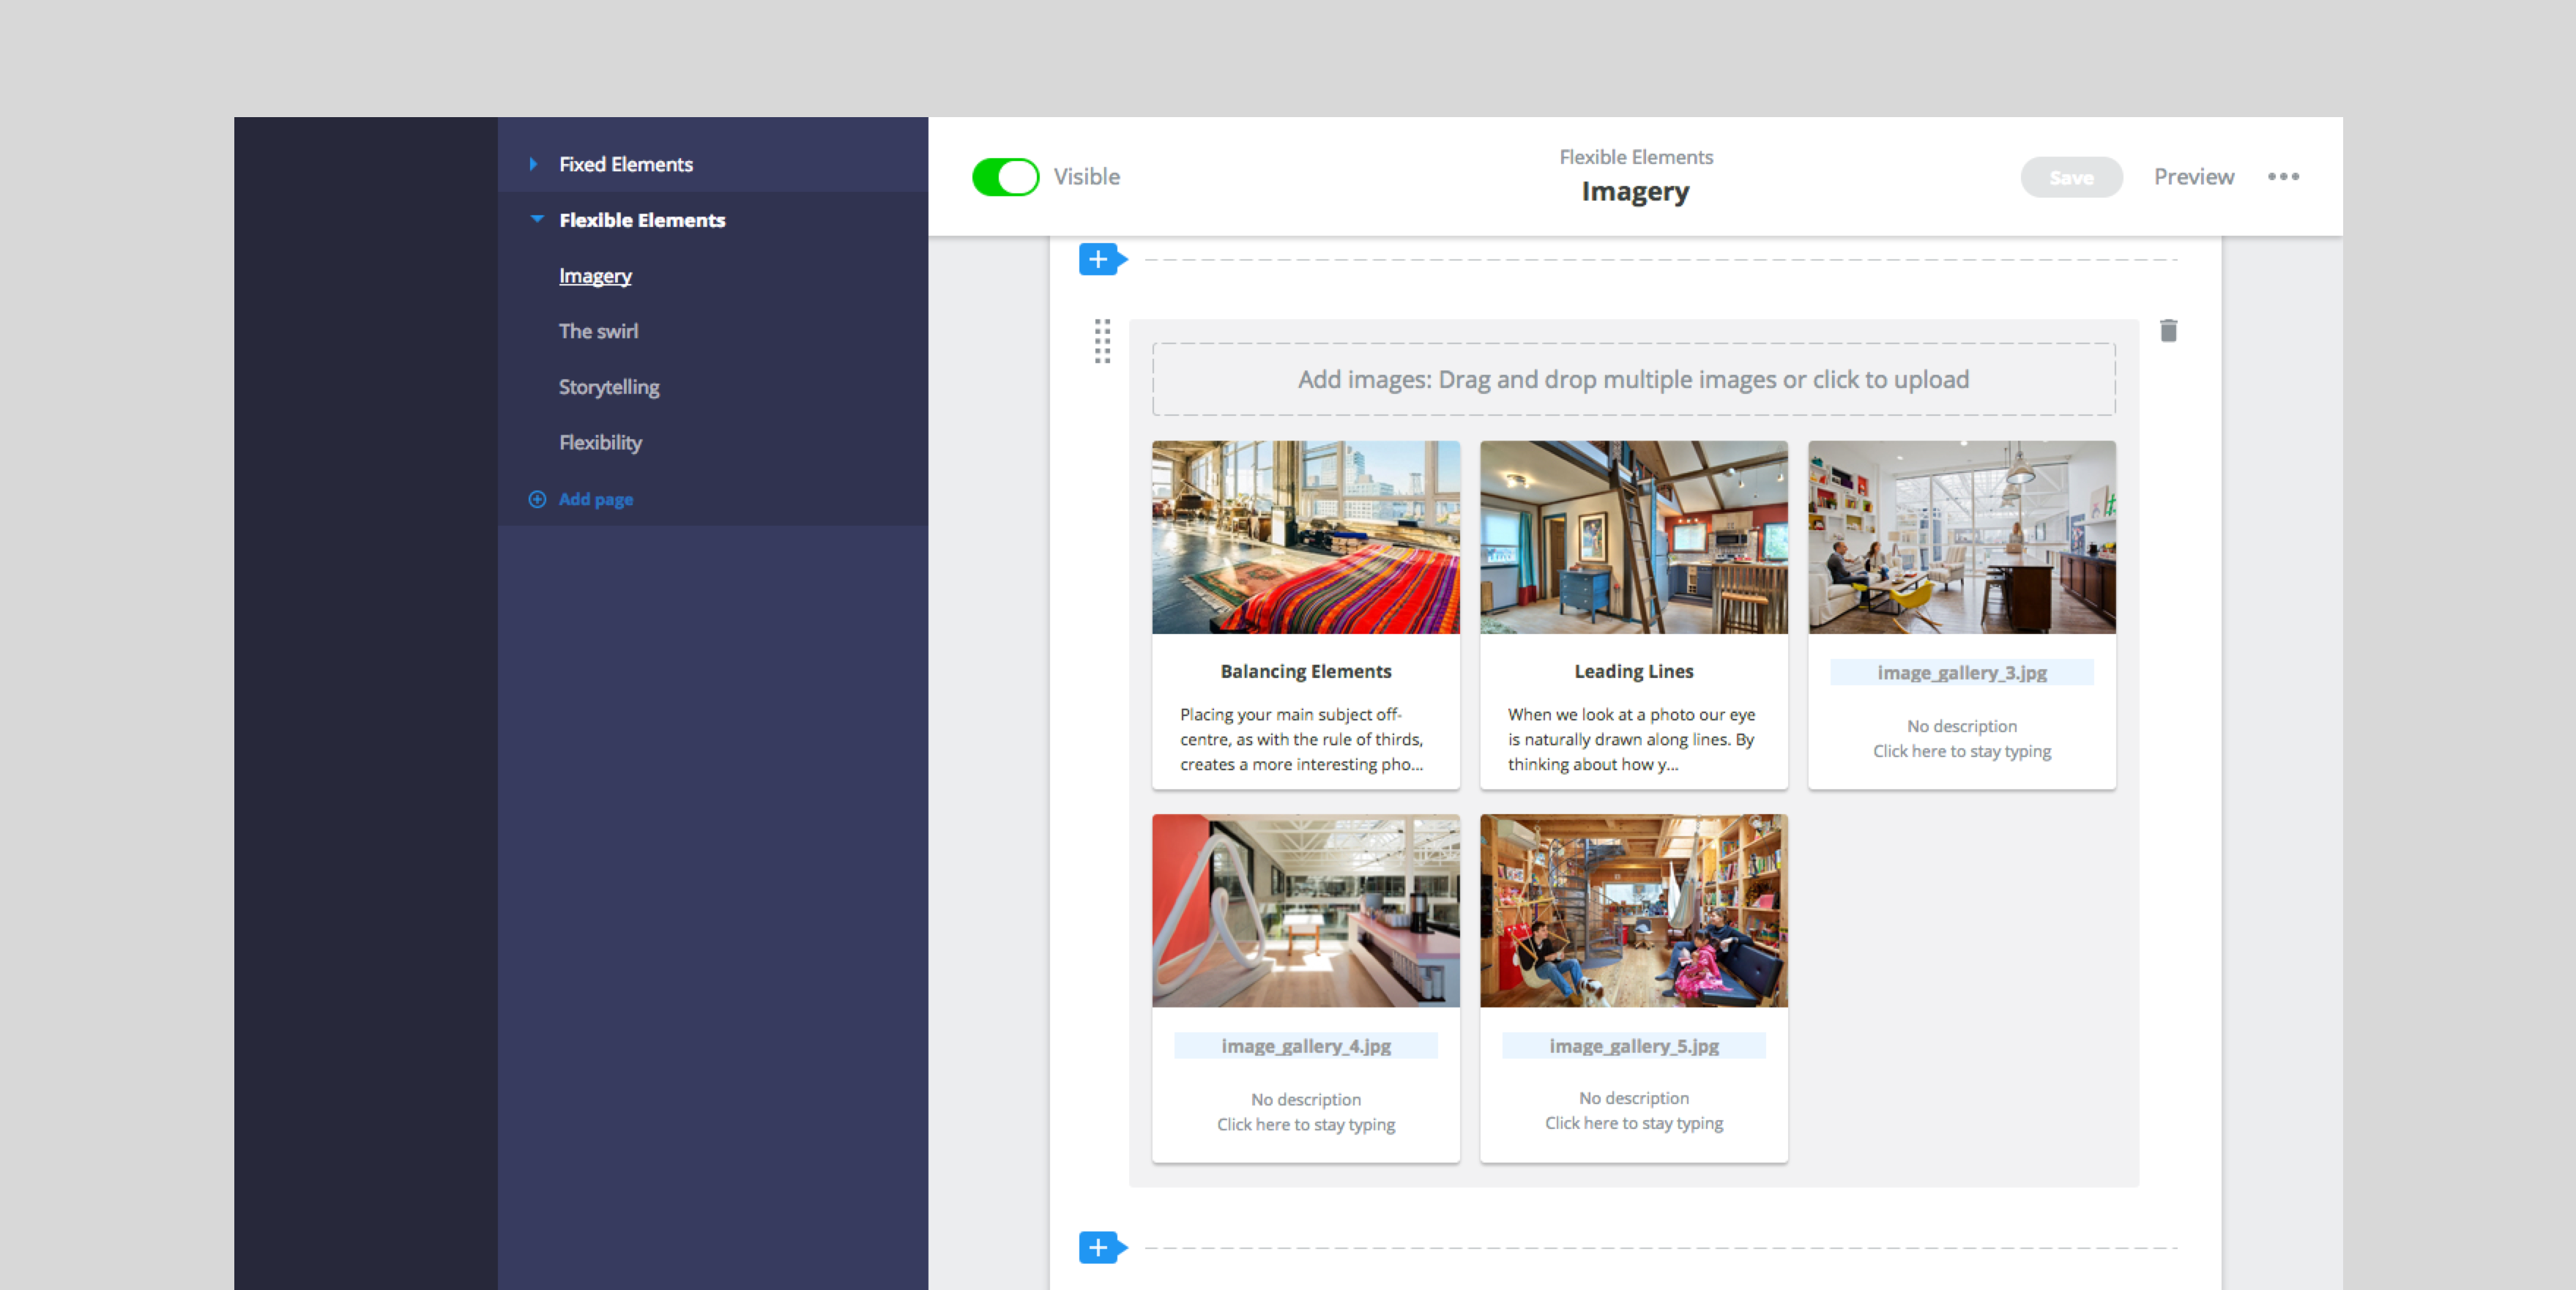Select the Leading Lines photo thumbnail
The image size is (2576, 1290).
[x=1633, y=537]
